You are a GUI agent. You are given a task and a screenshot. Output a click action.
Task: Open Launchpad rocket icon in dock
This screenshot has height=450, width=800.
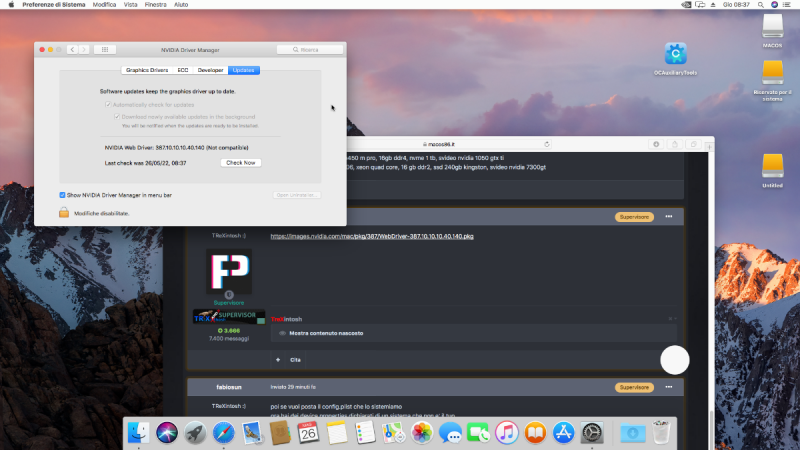click(195, 433)
